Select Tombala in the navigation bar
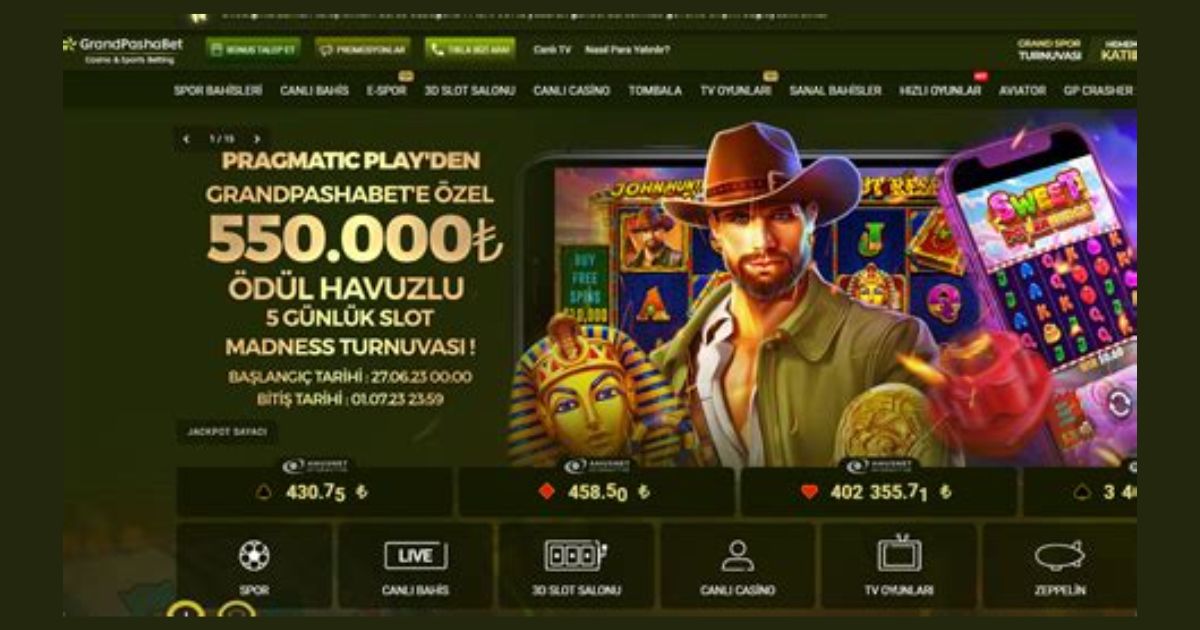This screenshot has width=1200, height=630. pos(655,90)
